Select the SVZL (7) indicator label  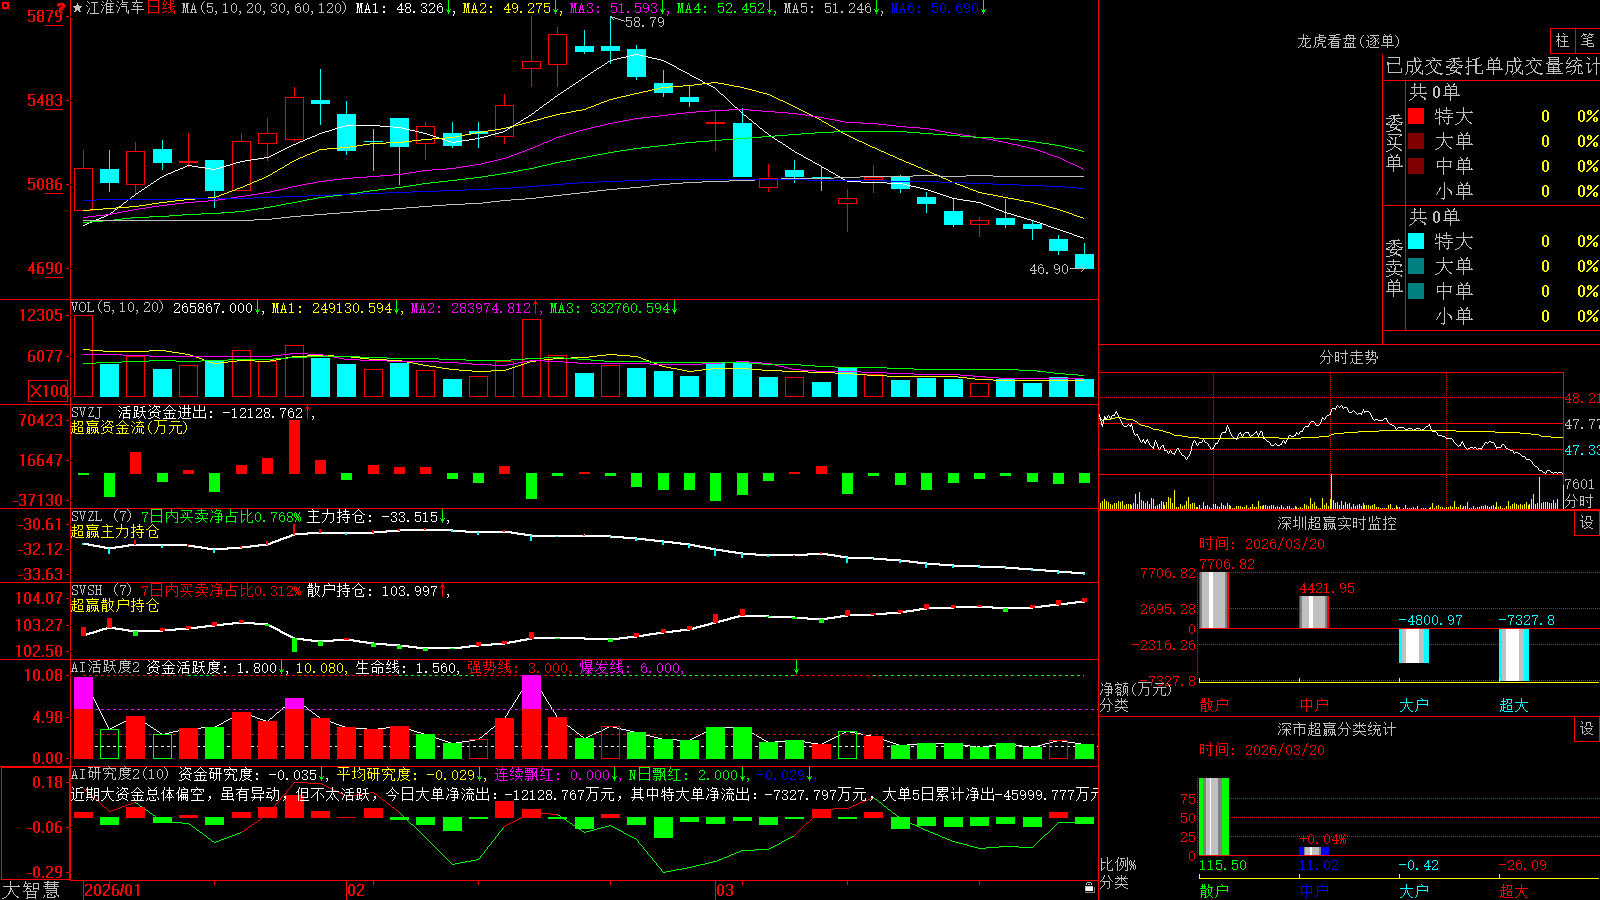click(101, 516)
